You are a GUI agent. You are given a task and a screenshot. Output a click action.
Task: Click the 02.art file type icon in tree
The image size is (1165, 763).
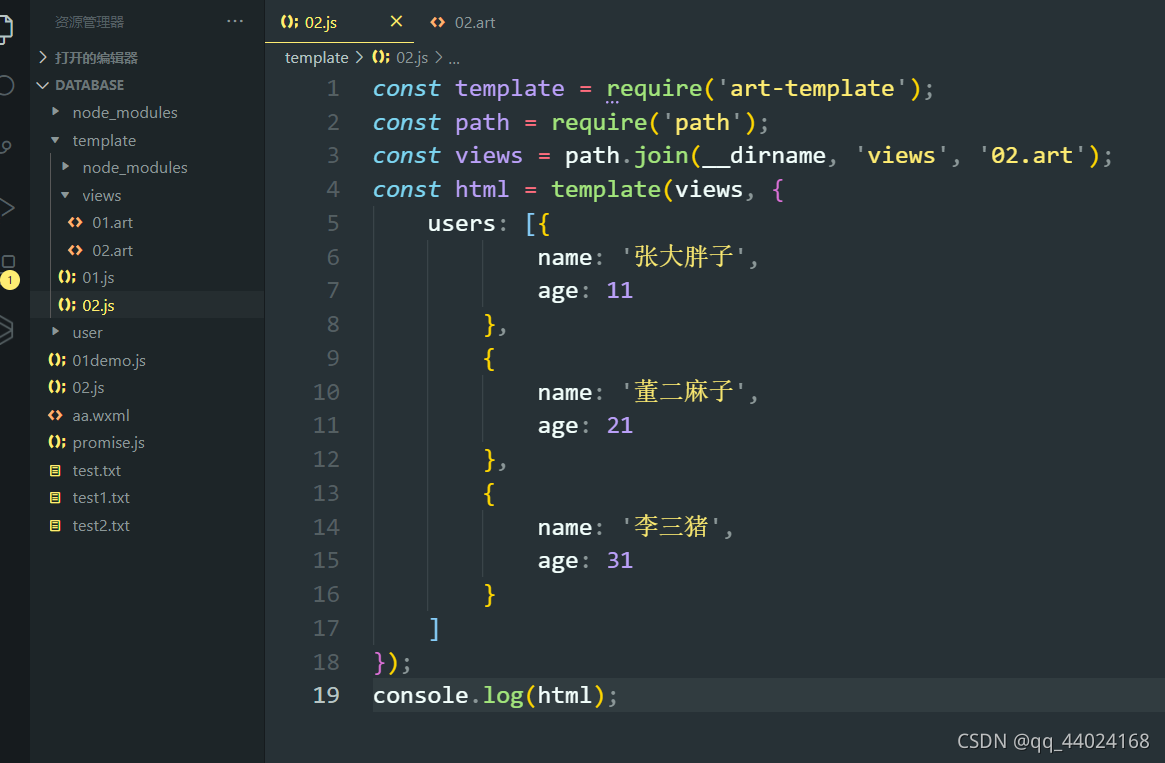75,250
